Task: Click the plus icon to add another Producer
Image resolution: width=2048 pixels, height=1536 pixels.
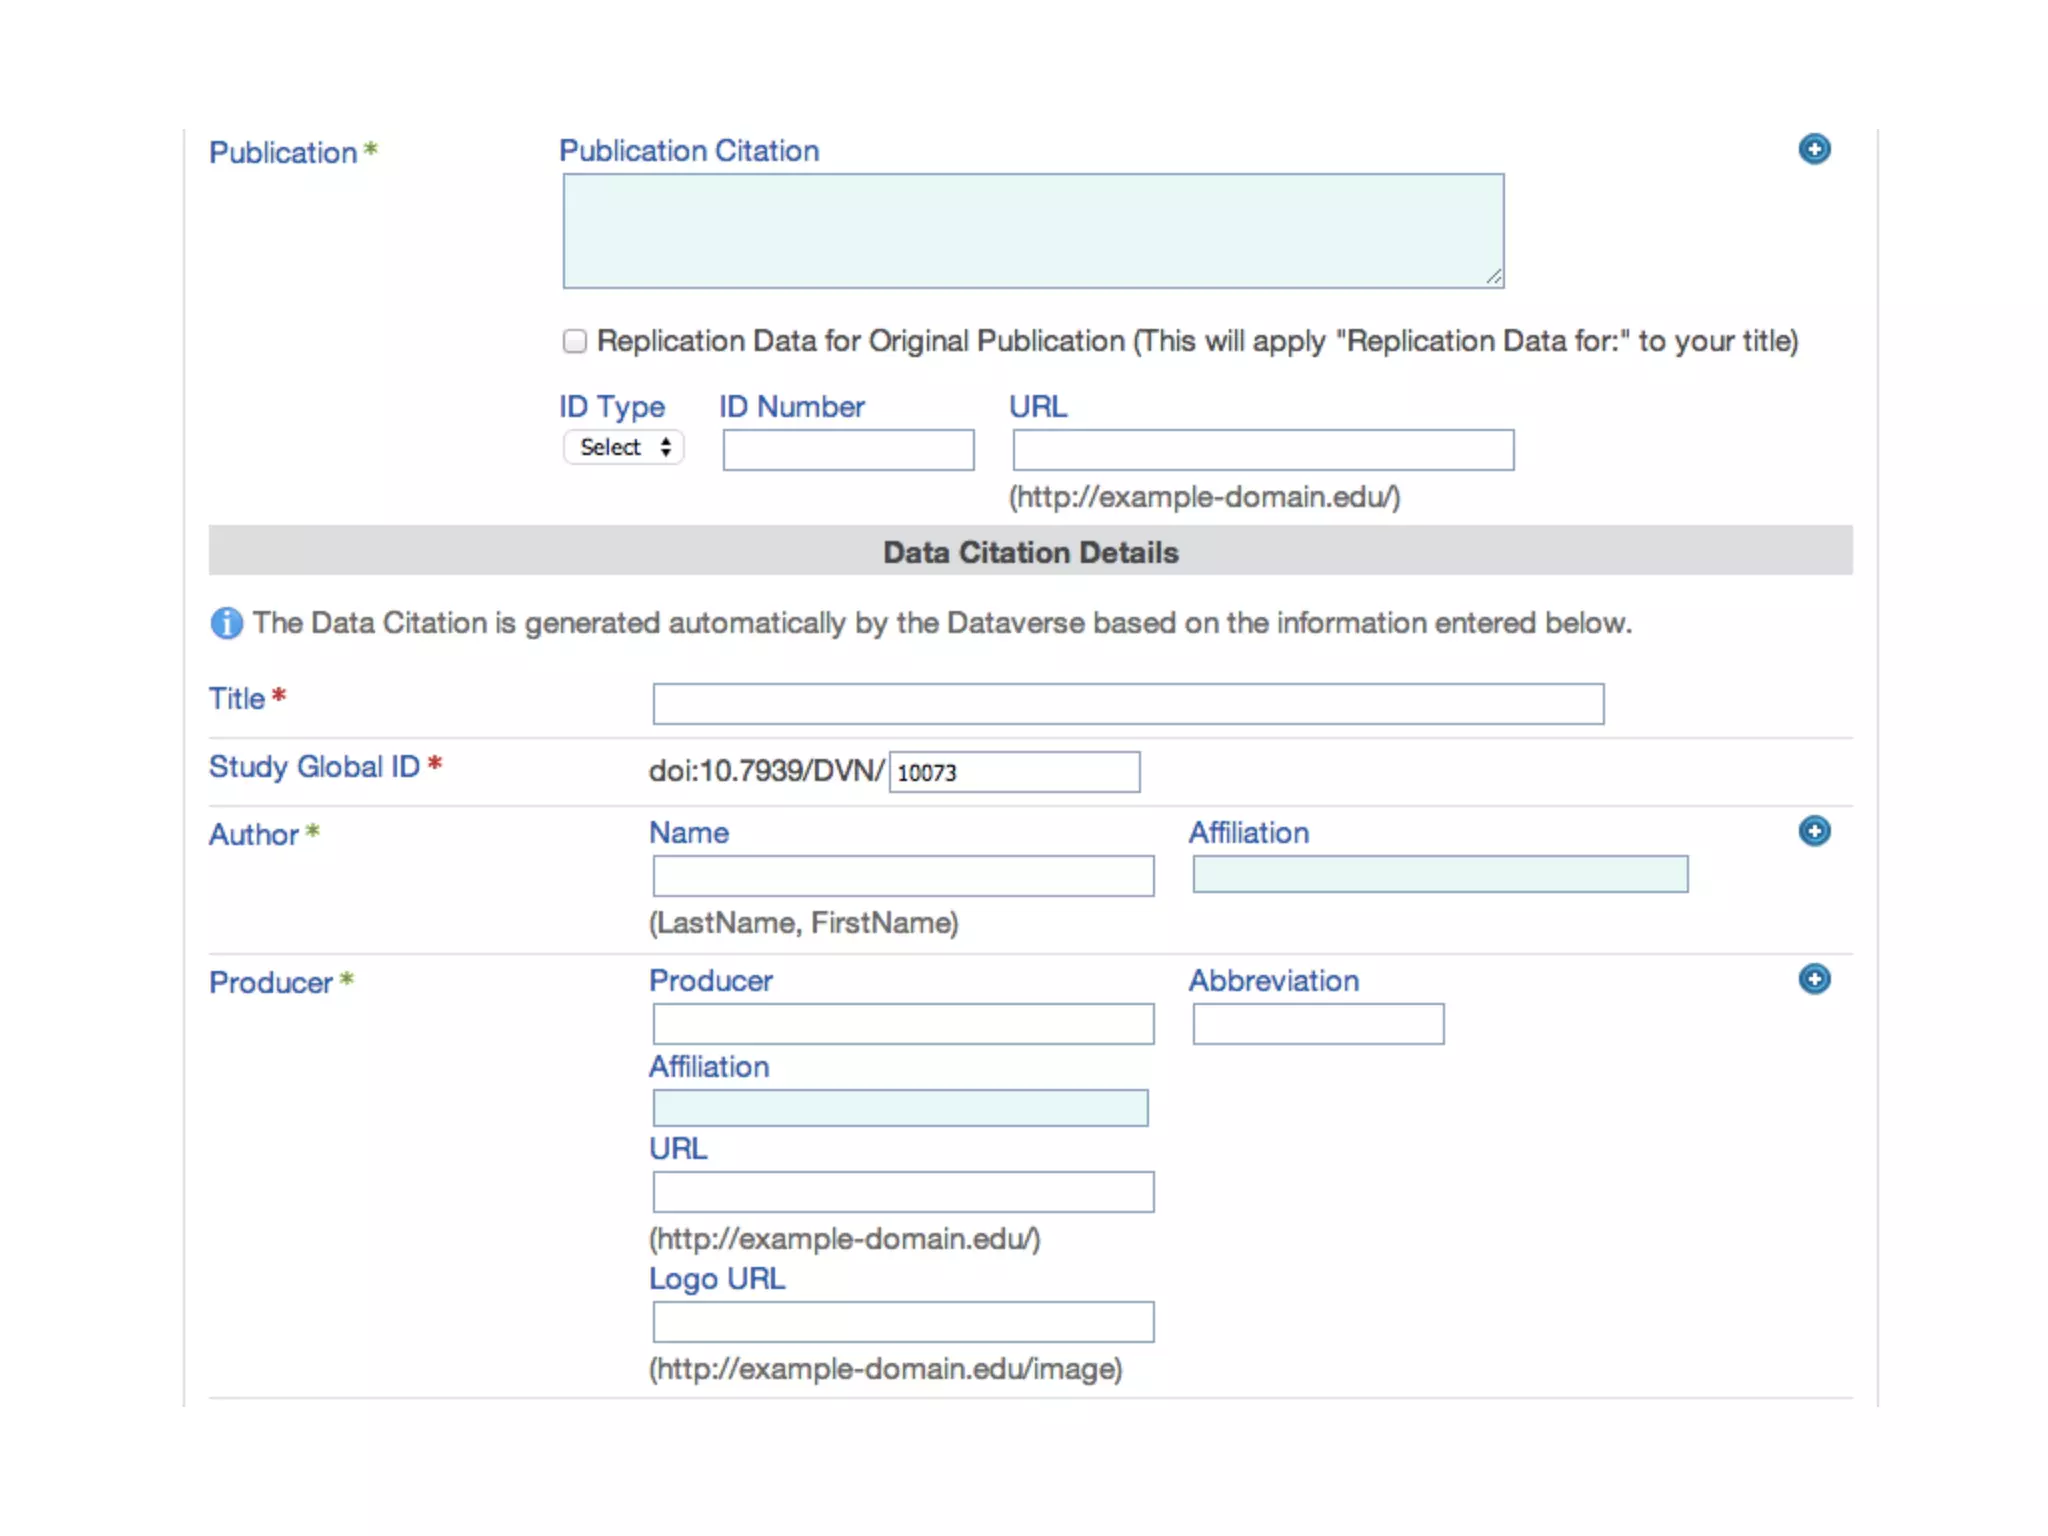Action: point(1813,979)
